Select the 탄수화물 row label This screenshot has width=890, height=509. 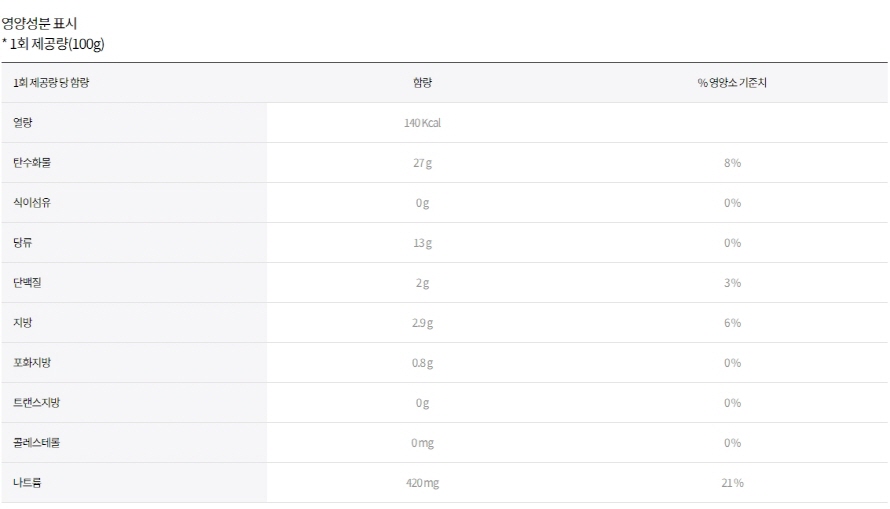tap(32, 163)
